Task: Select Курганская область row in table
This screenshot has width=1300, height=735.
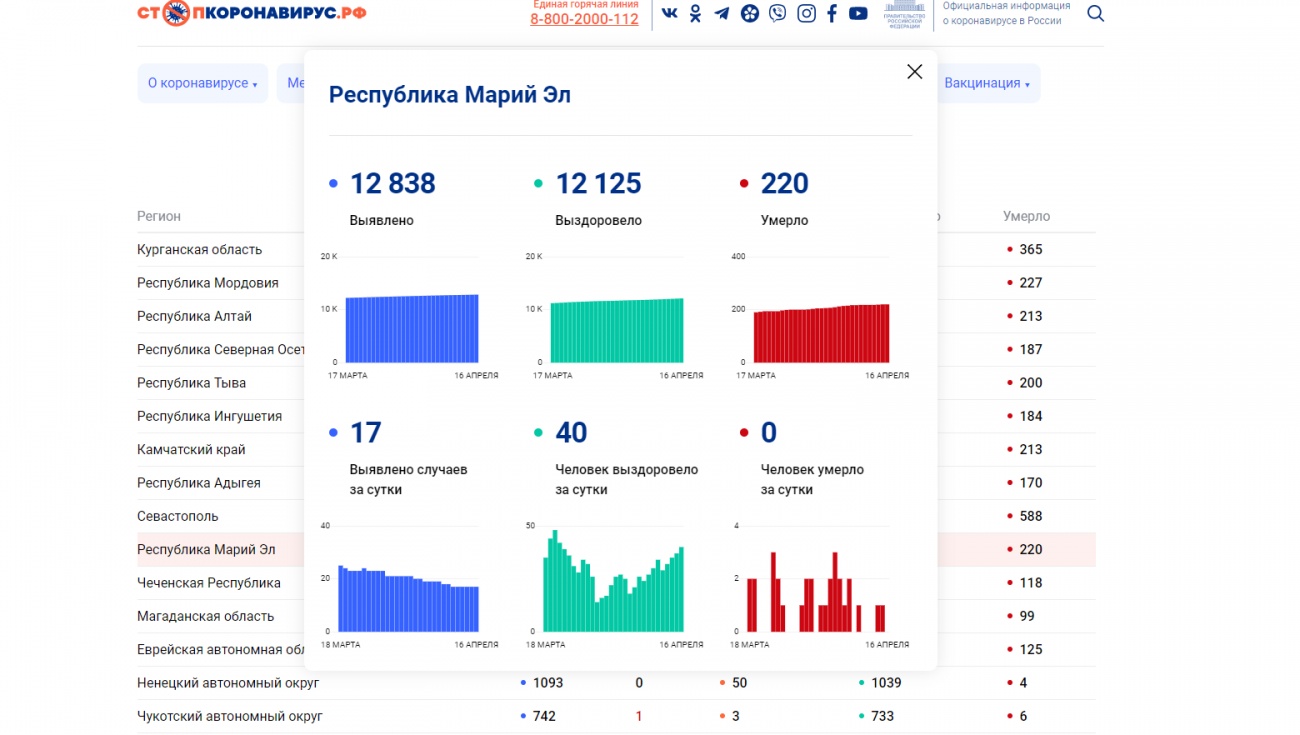Action: click(x=200, y=250)
